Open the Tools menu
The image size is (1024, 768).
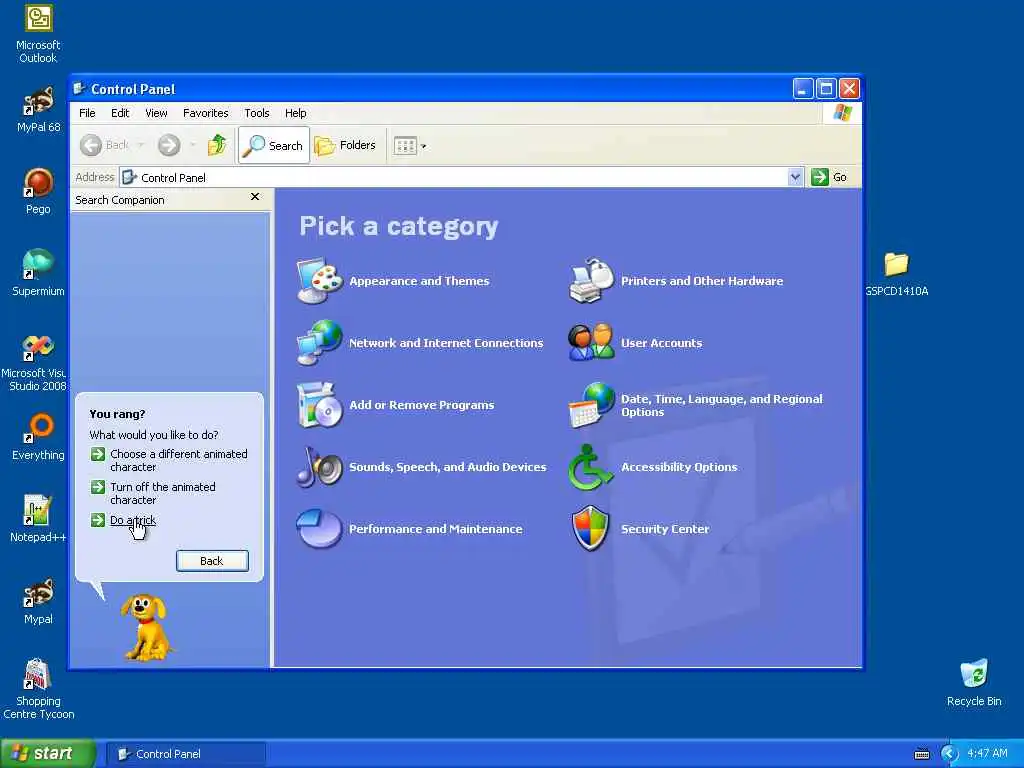pyautogui.click(x=257, y=113)
